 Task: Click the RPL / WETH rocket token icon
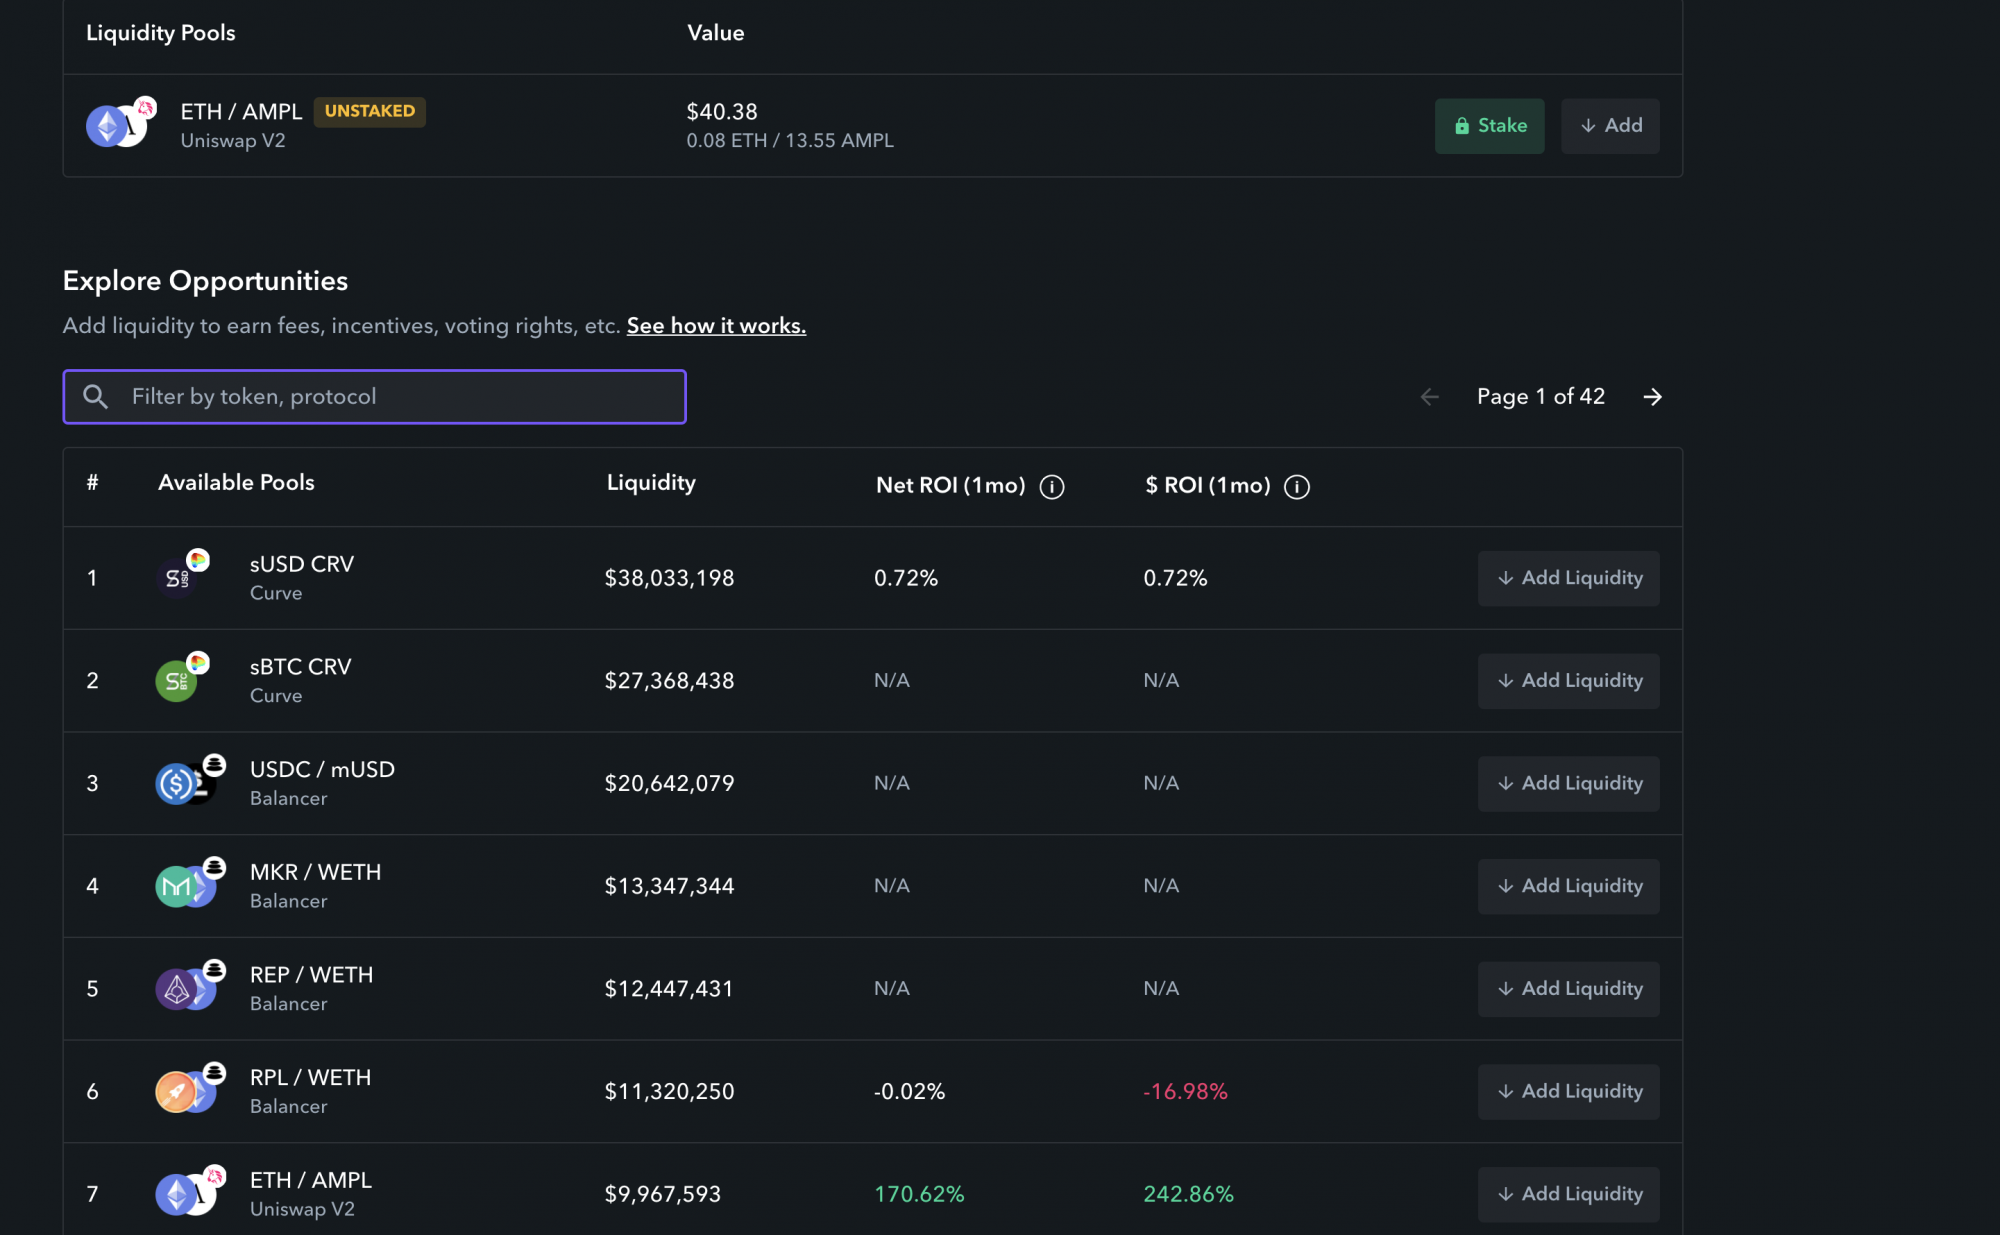pyautogui.click(x=175, y=1092)
